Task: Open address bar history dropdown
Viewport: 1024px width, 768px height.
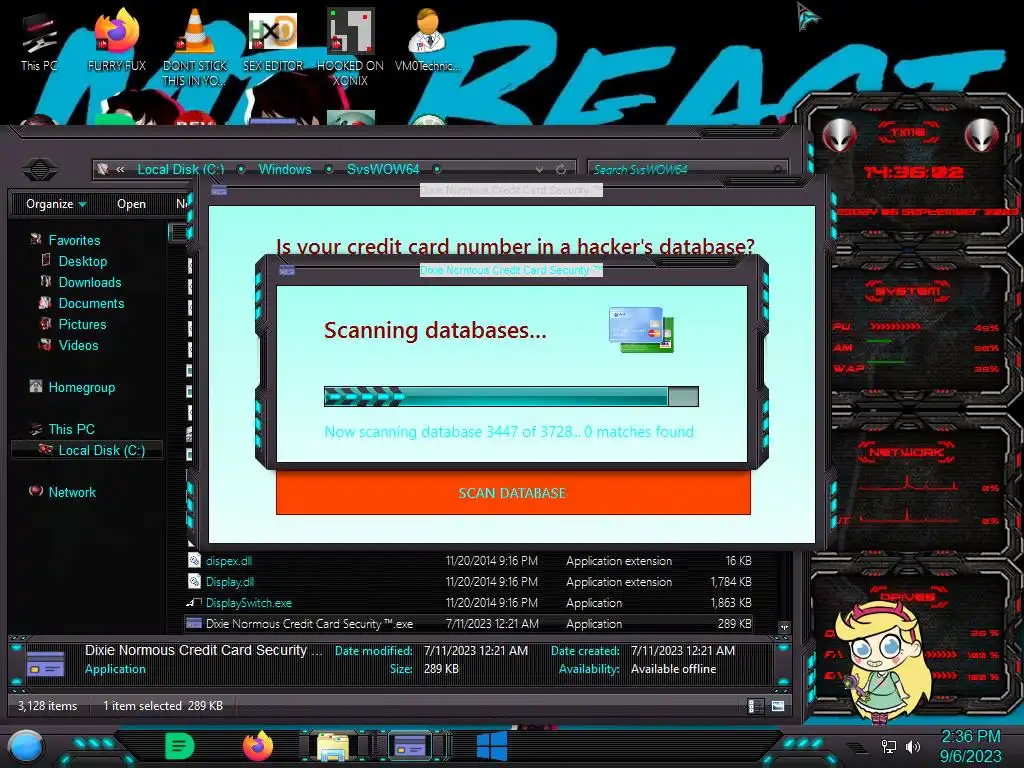Action: [539, 170]
